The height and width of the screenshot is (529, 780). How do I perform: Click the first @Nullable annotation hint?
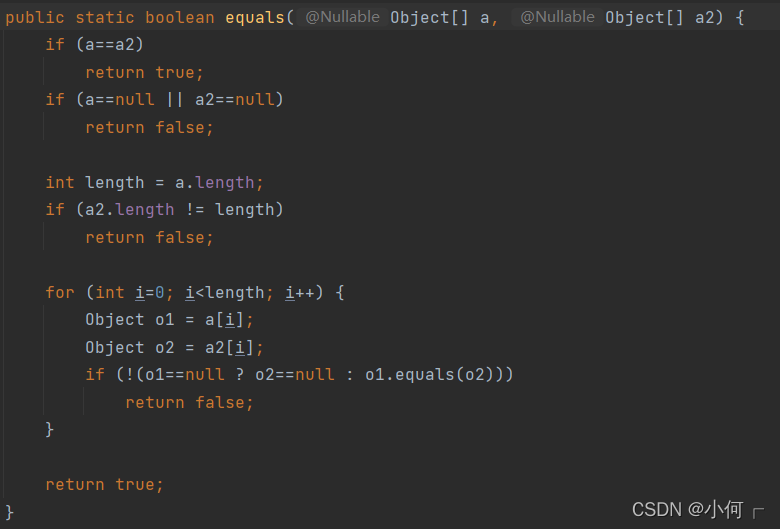tap(341, 18)
